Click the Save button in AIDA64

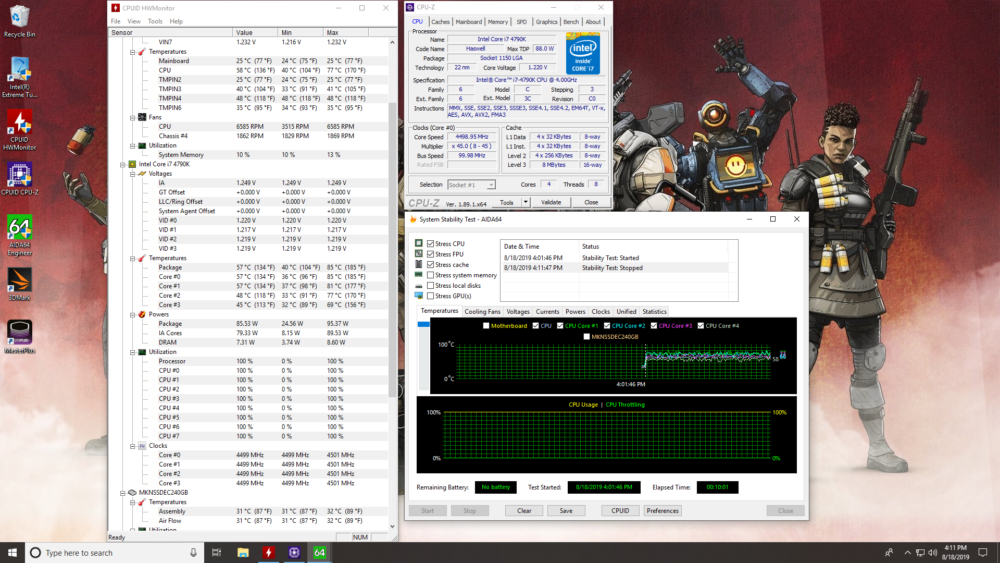coord(566,511)
